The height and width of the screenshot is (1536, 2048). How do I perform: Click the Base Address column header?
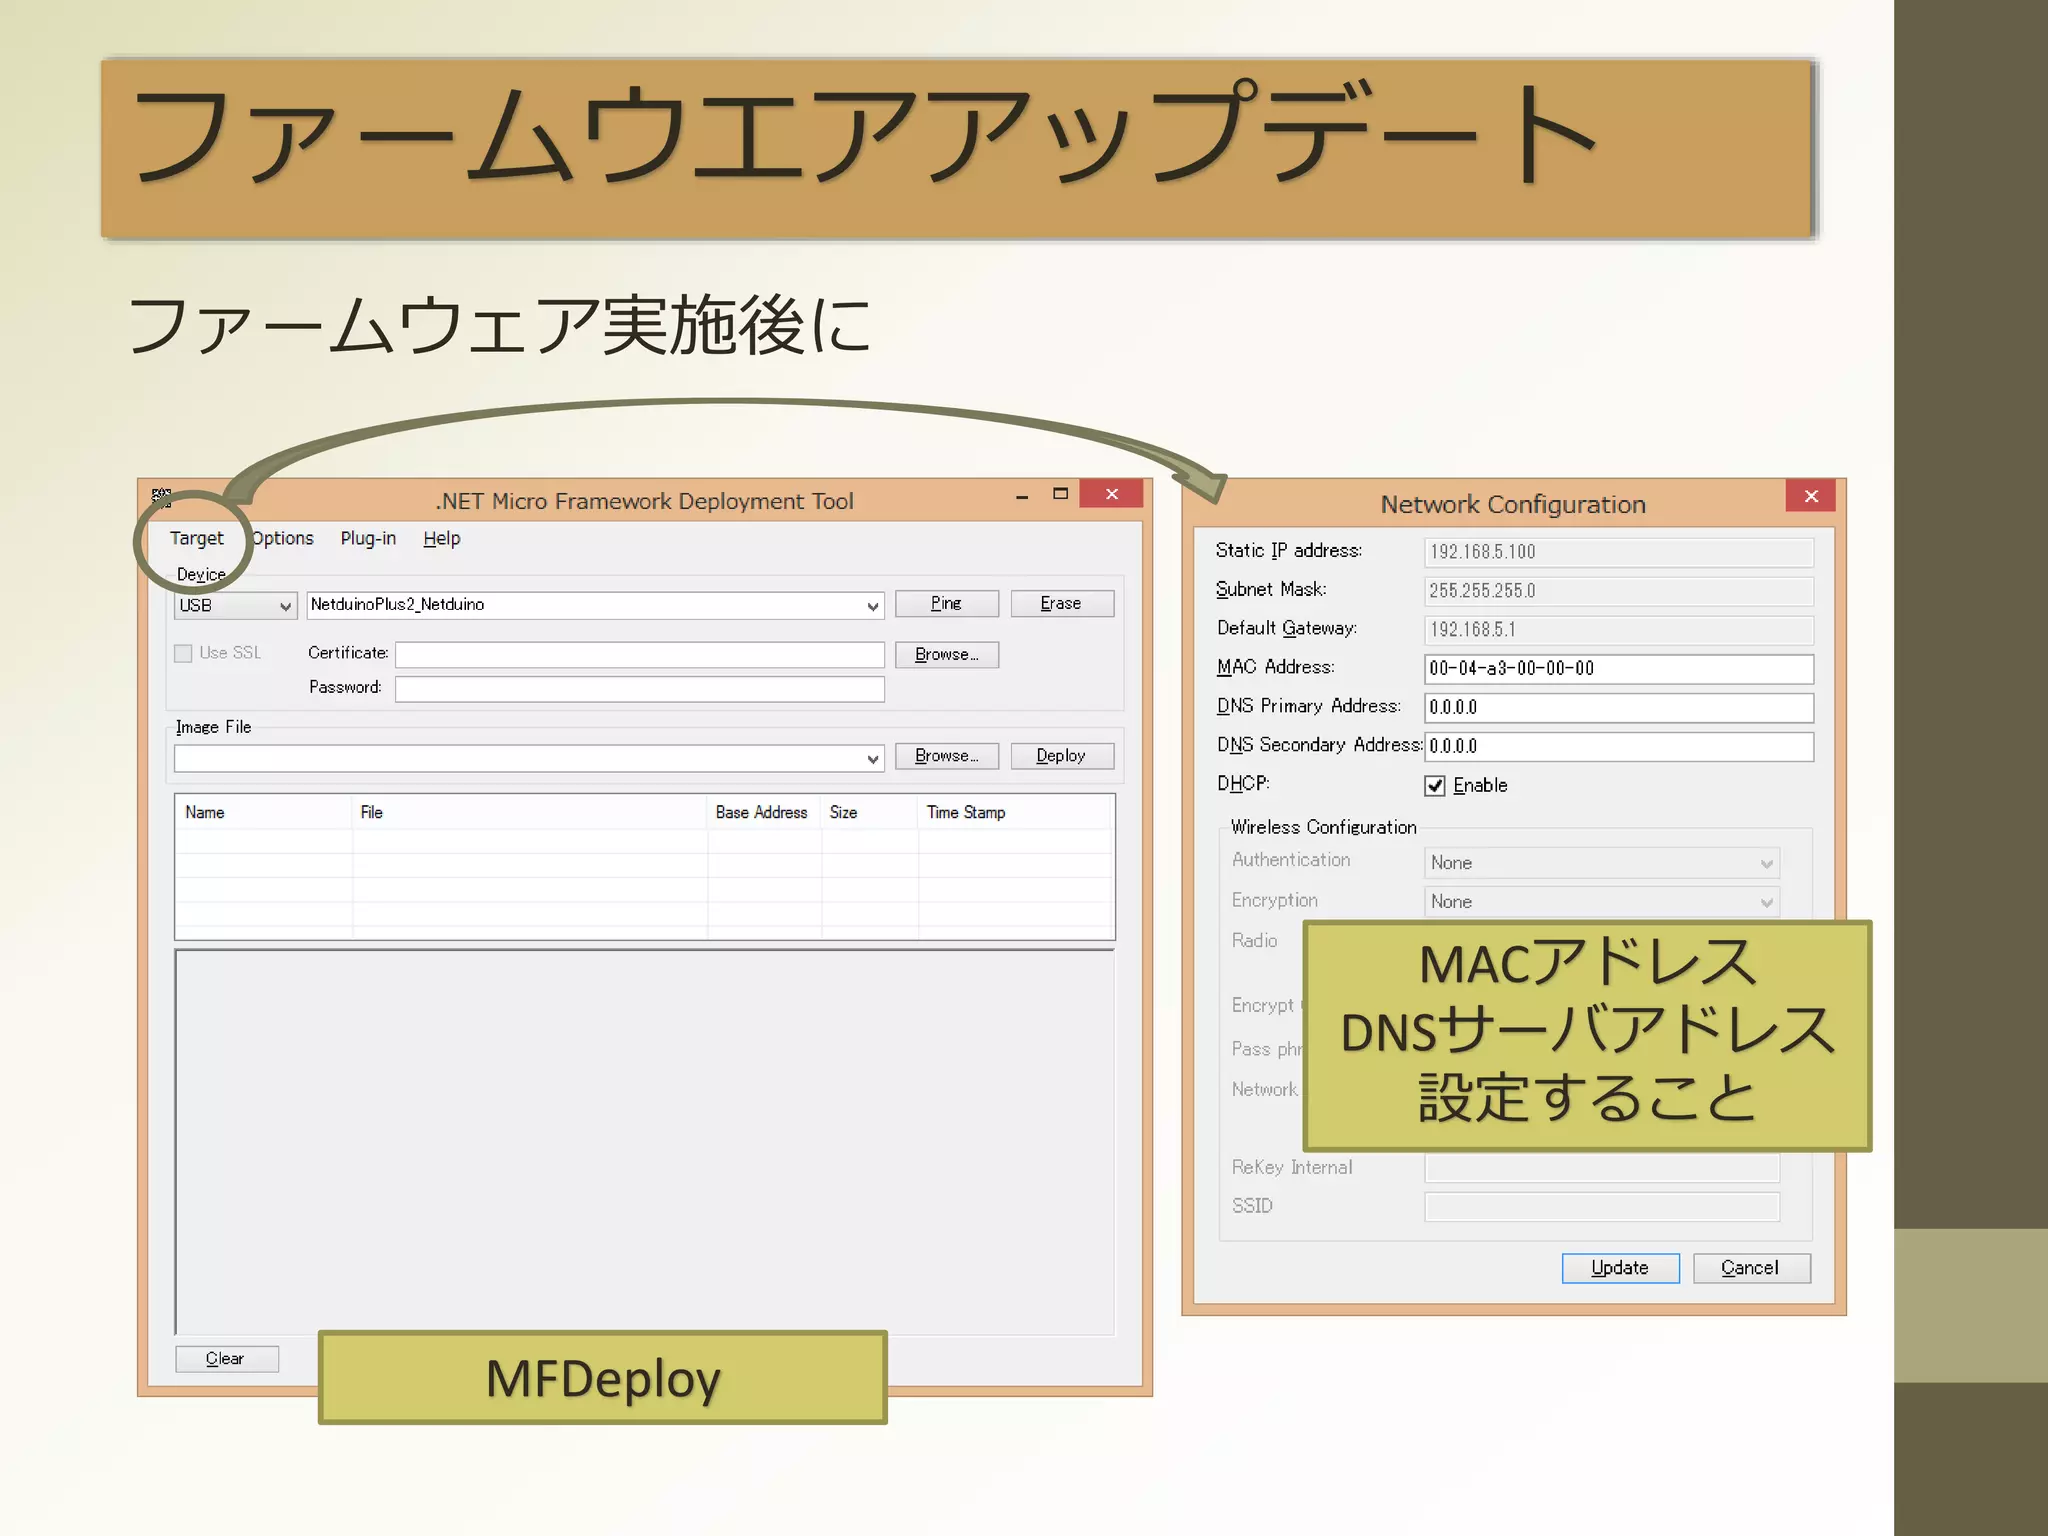(x=764, y=812)
